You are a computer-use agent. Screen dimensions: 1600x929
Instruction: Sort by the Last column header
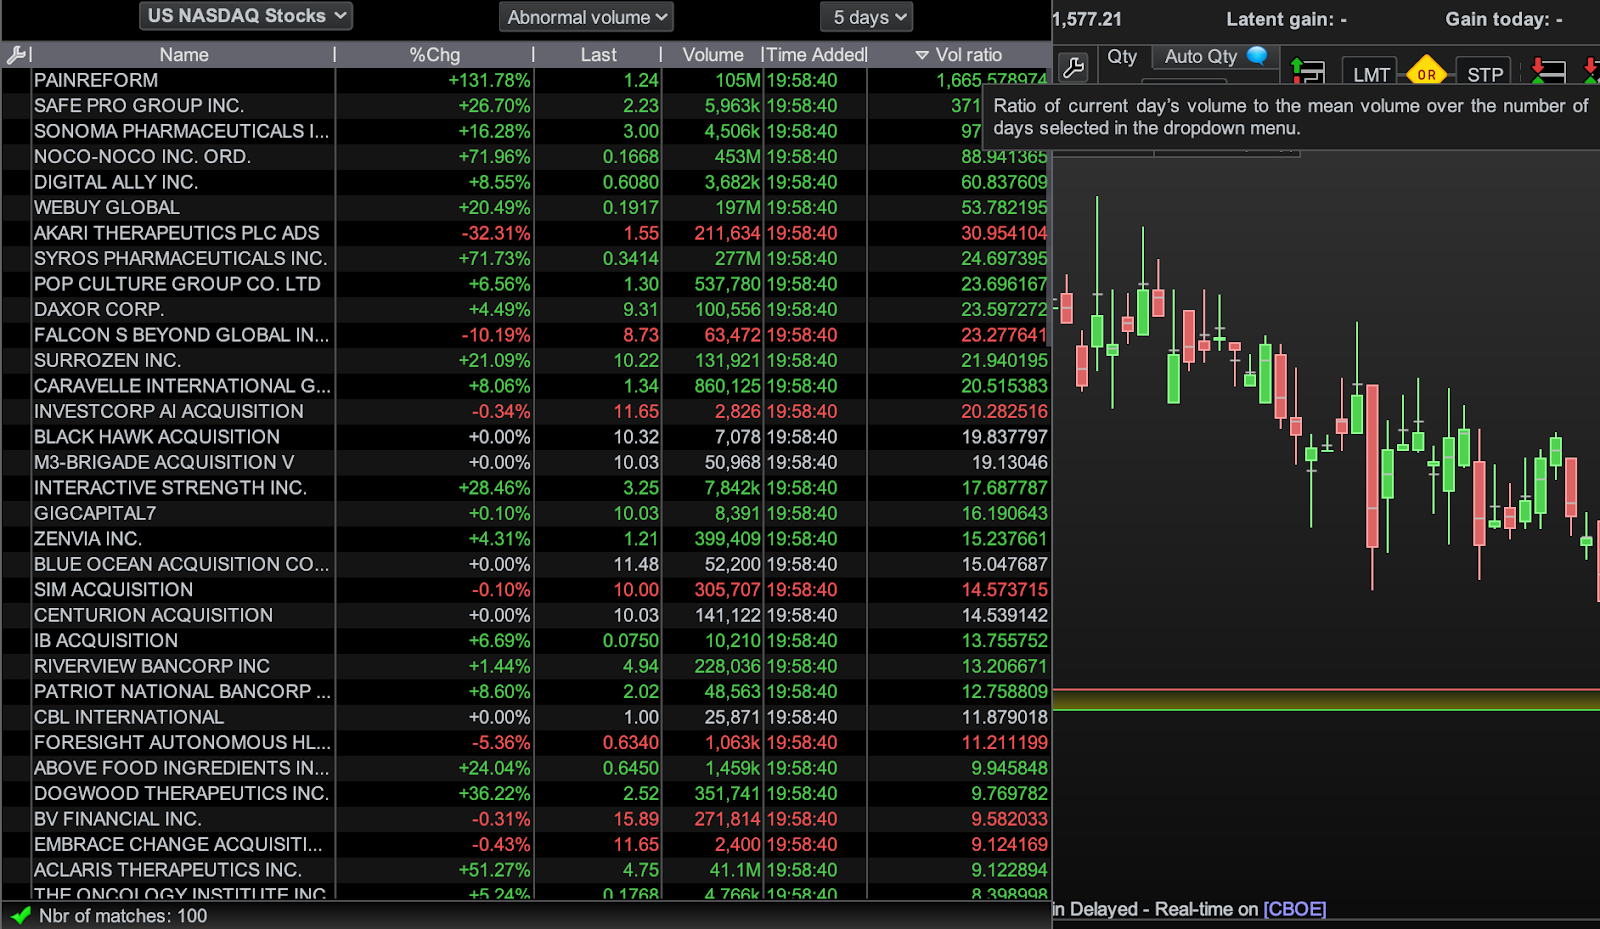click(598, 55)
